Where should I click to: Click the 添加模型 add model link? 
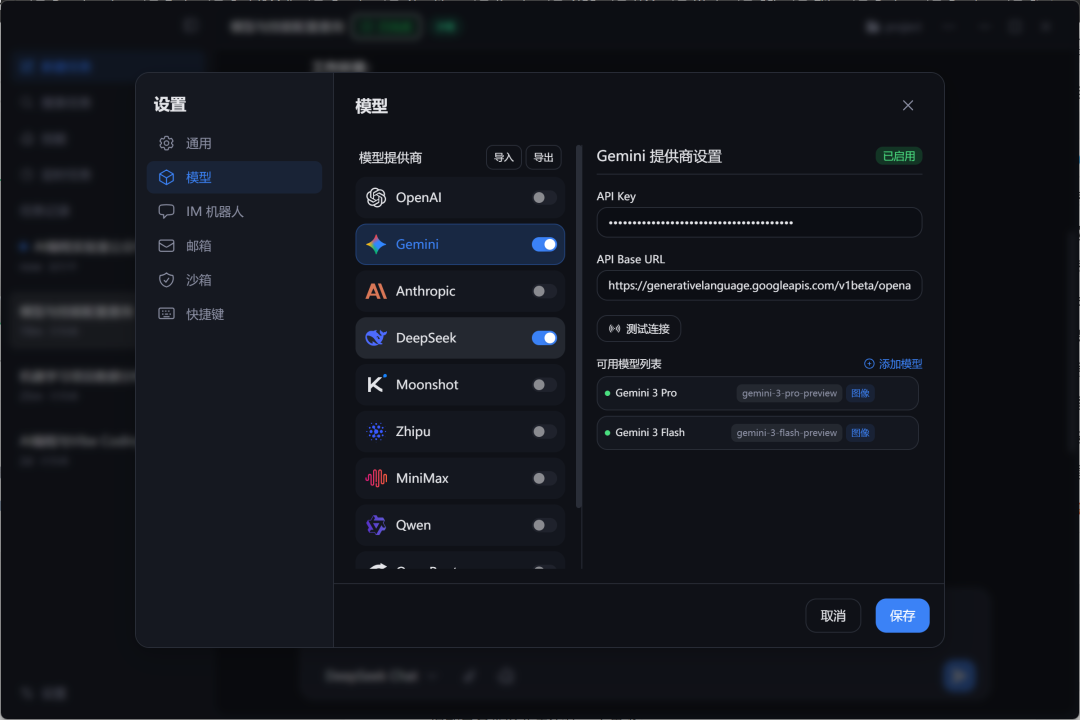click(x=893, y=364)
